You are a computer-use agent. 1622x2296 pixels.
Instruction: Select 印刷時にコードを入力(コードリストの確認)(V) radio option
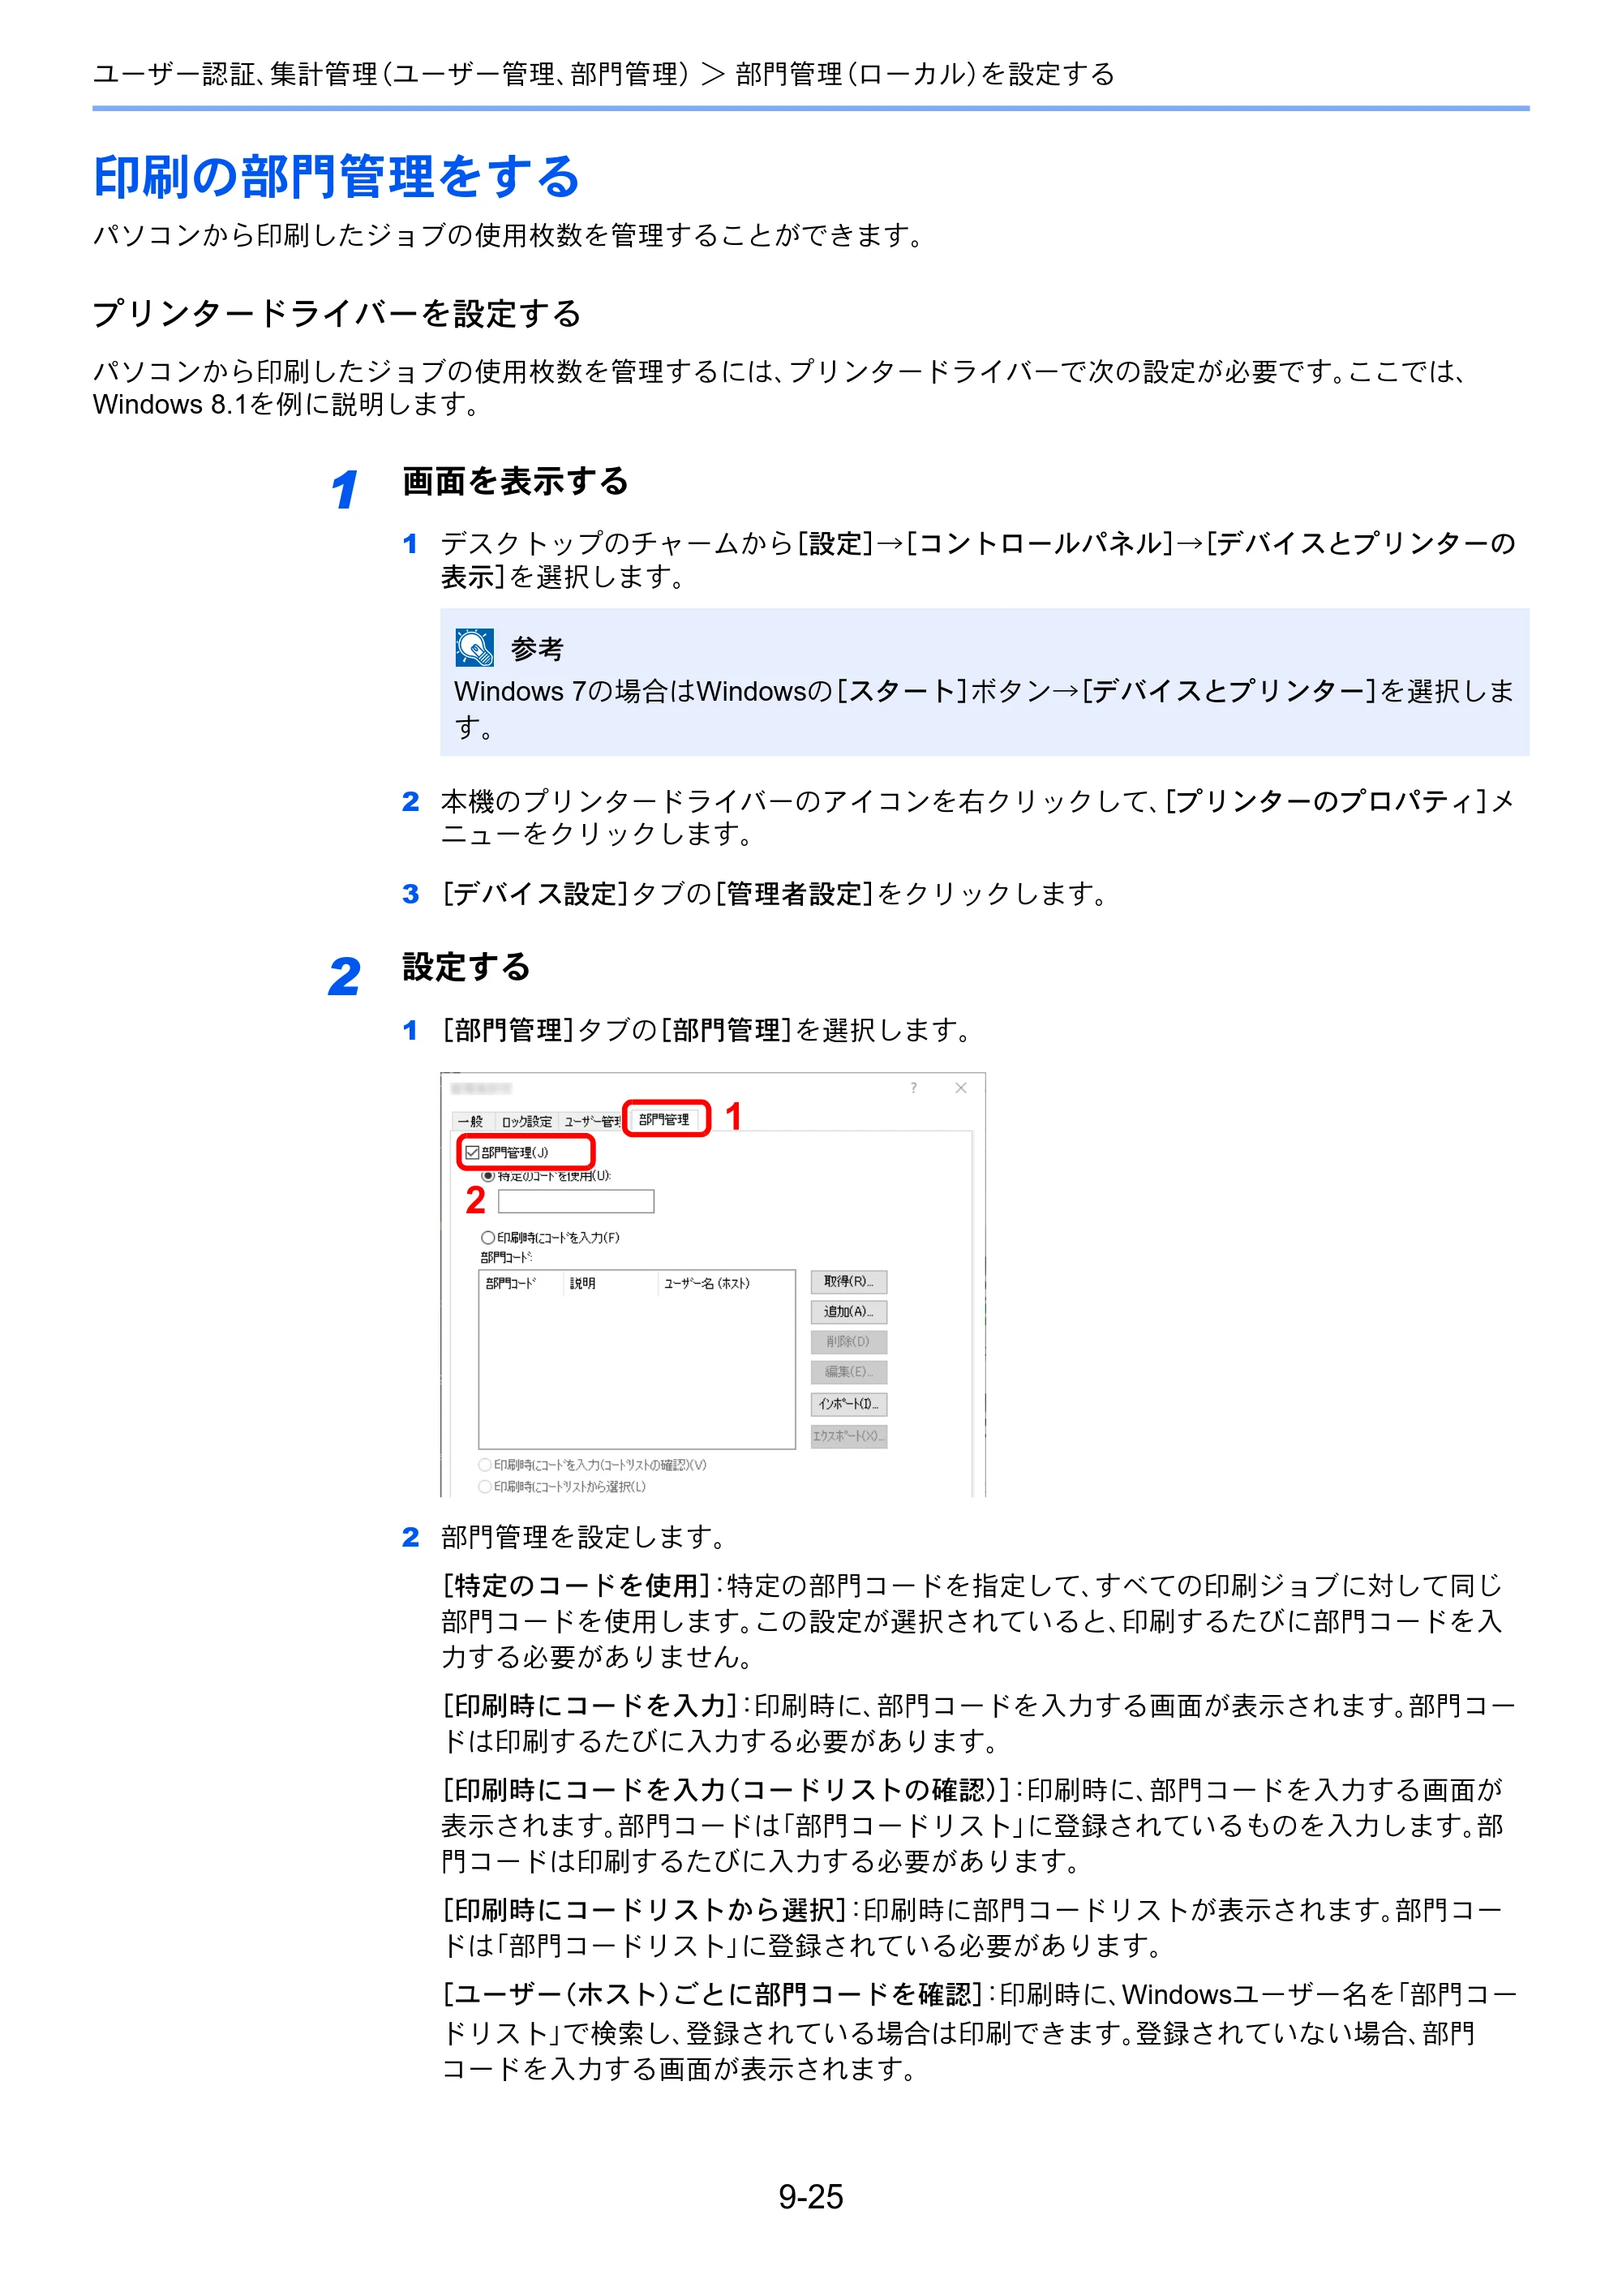point(485,1465)
